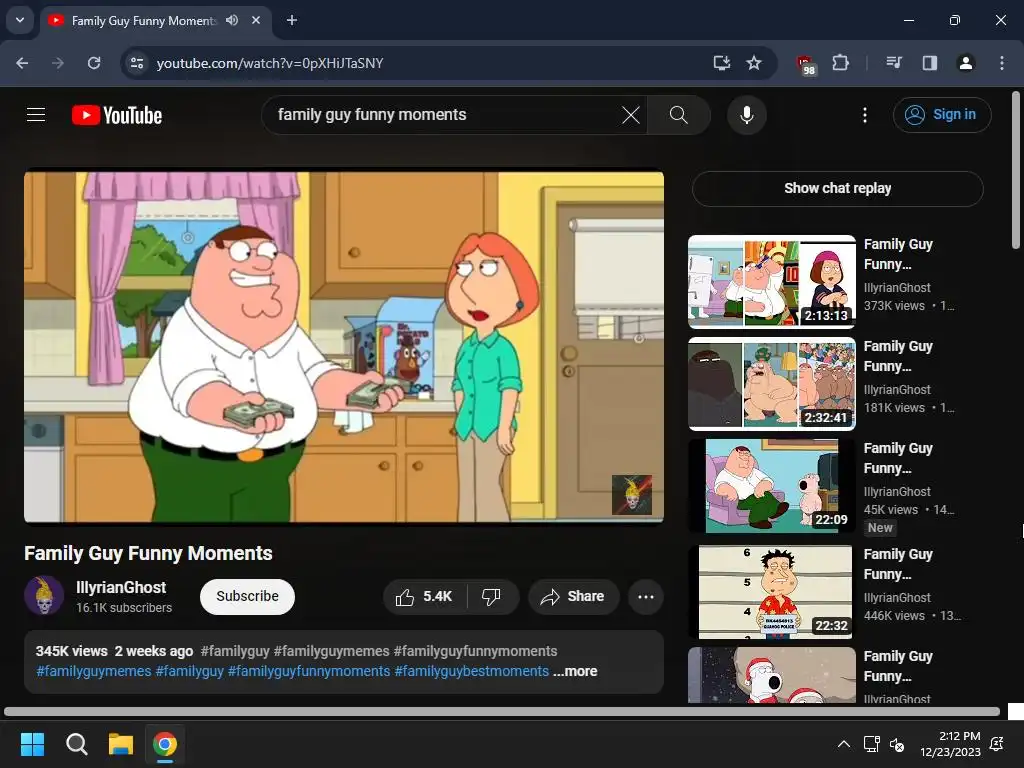
Task: Go to YouTube home via the logo
Action: click(117, 115)
